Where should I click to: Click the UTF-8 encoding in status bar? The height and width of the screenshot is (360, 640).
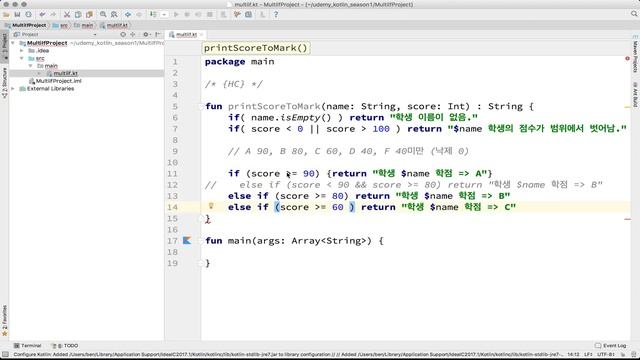point(605,354)
